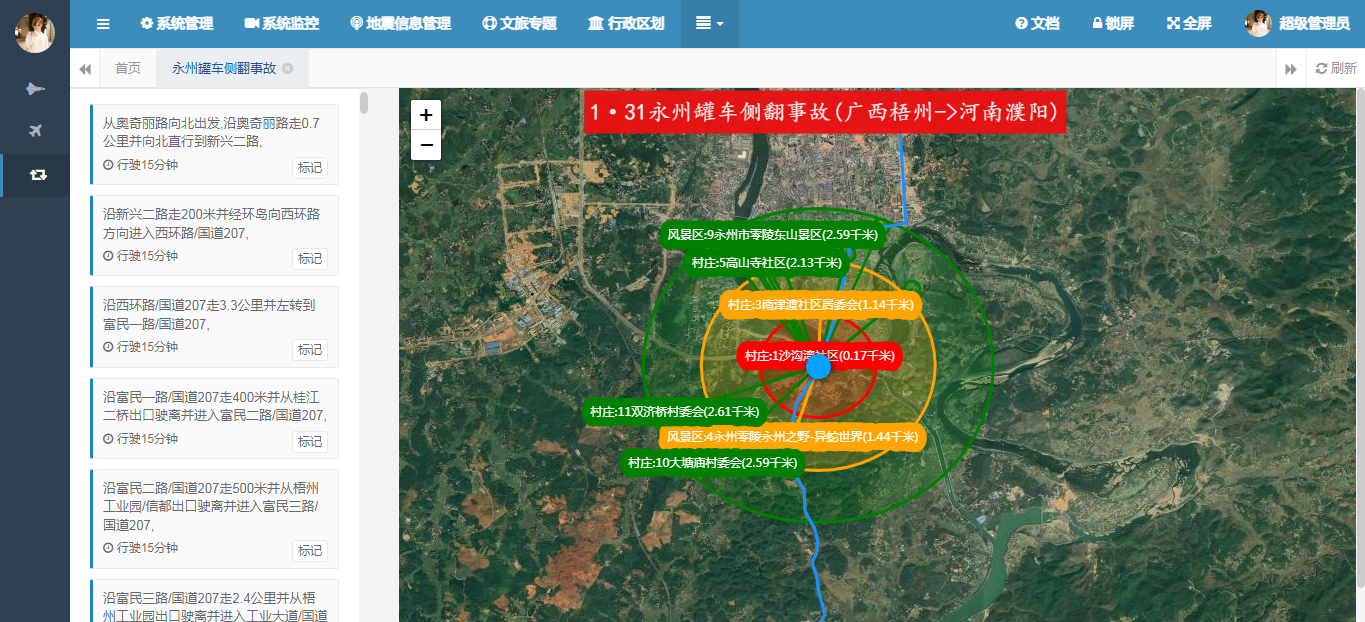
Task: Select the fighter jet sidebar icon
Action: point(35,88)
